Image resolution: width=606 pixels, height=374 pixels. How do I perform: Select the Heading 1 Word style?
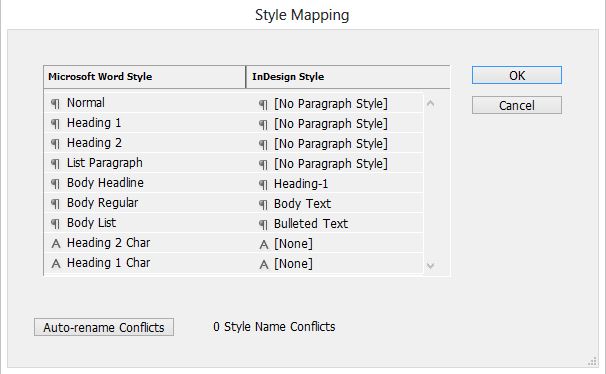tap(94, 123)
